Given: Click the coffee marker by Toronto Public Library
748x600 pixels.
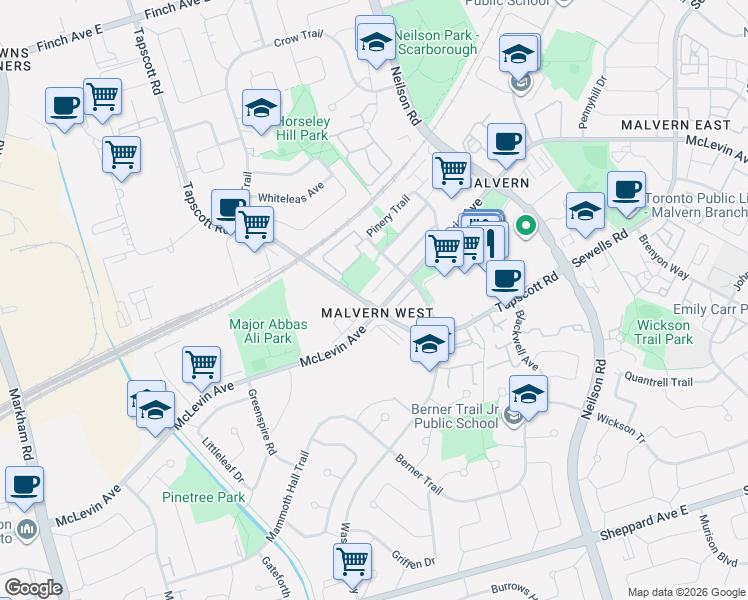Looking at the screenshot, I should click(626, 194).
